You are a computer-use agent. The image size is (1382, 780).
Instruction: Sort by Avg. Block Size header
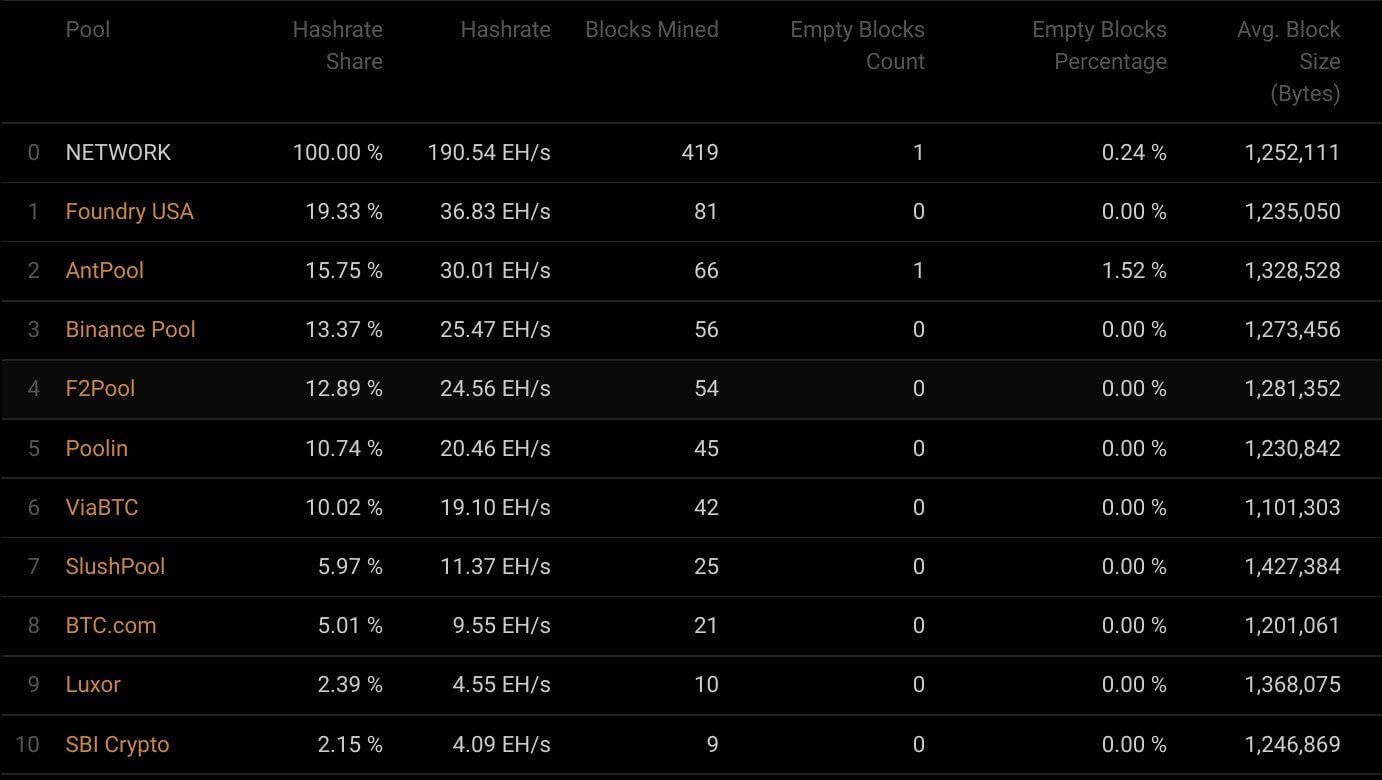(x=1288, y=61)
